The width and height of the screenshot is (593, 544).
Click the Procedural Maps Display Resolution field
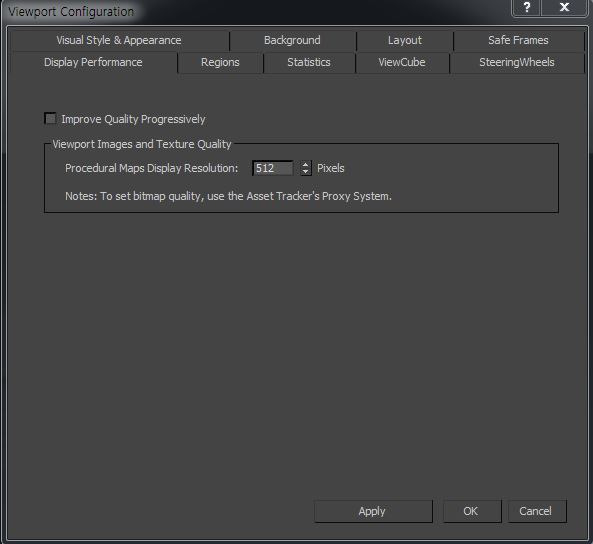[x=273, y=168]
